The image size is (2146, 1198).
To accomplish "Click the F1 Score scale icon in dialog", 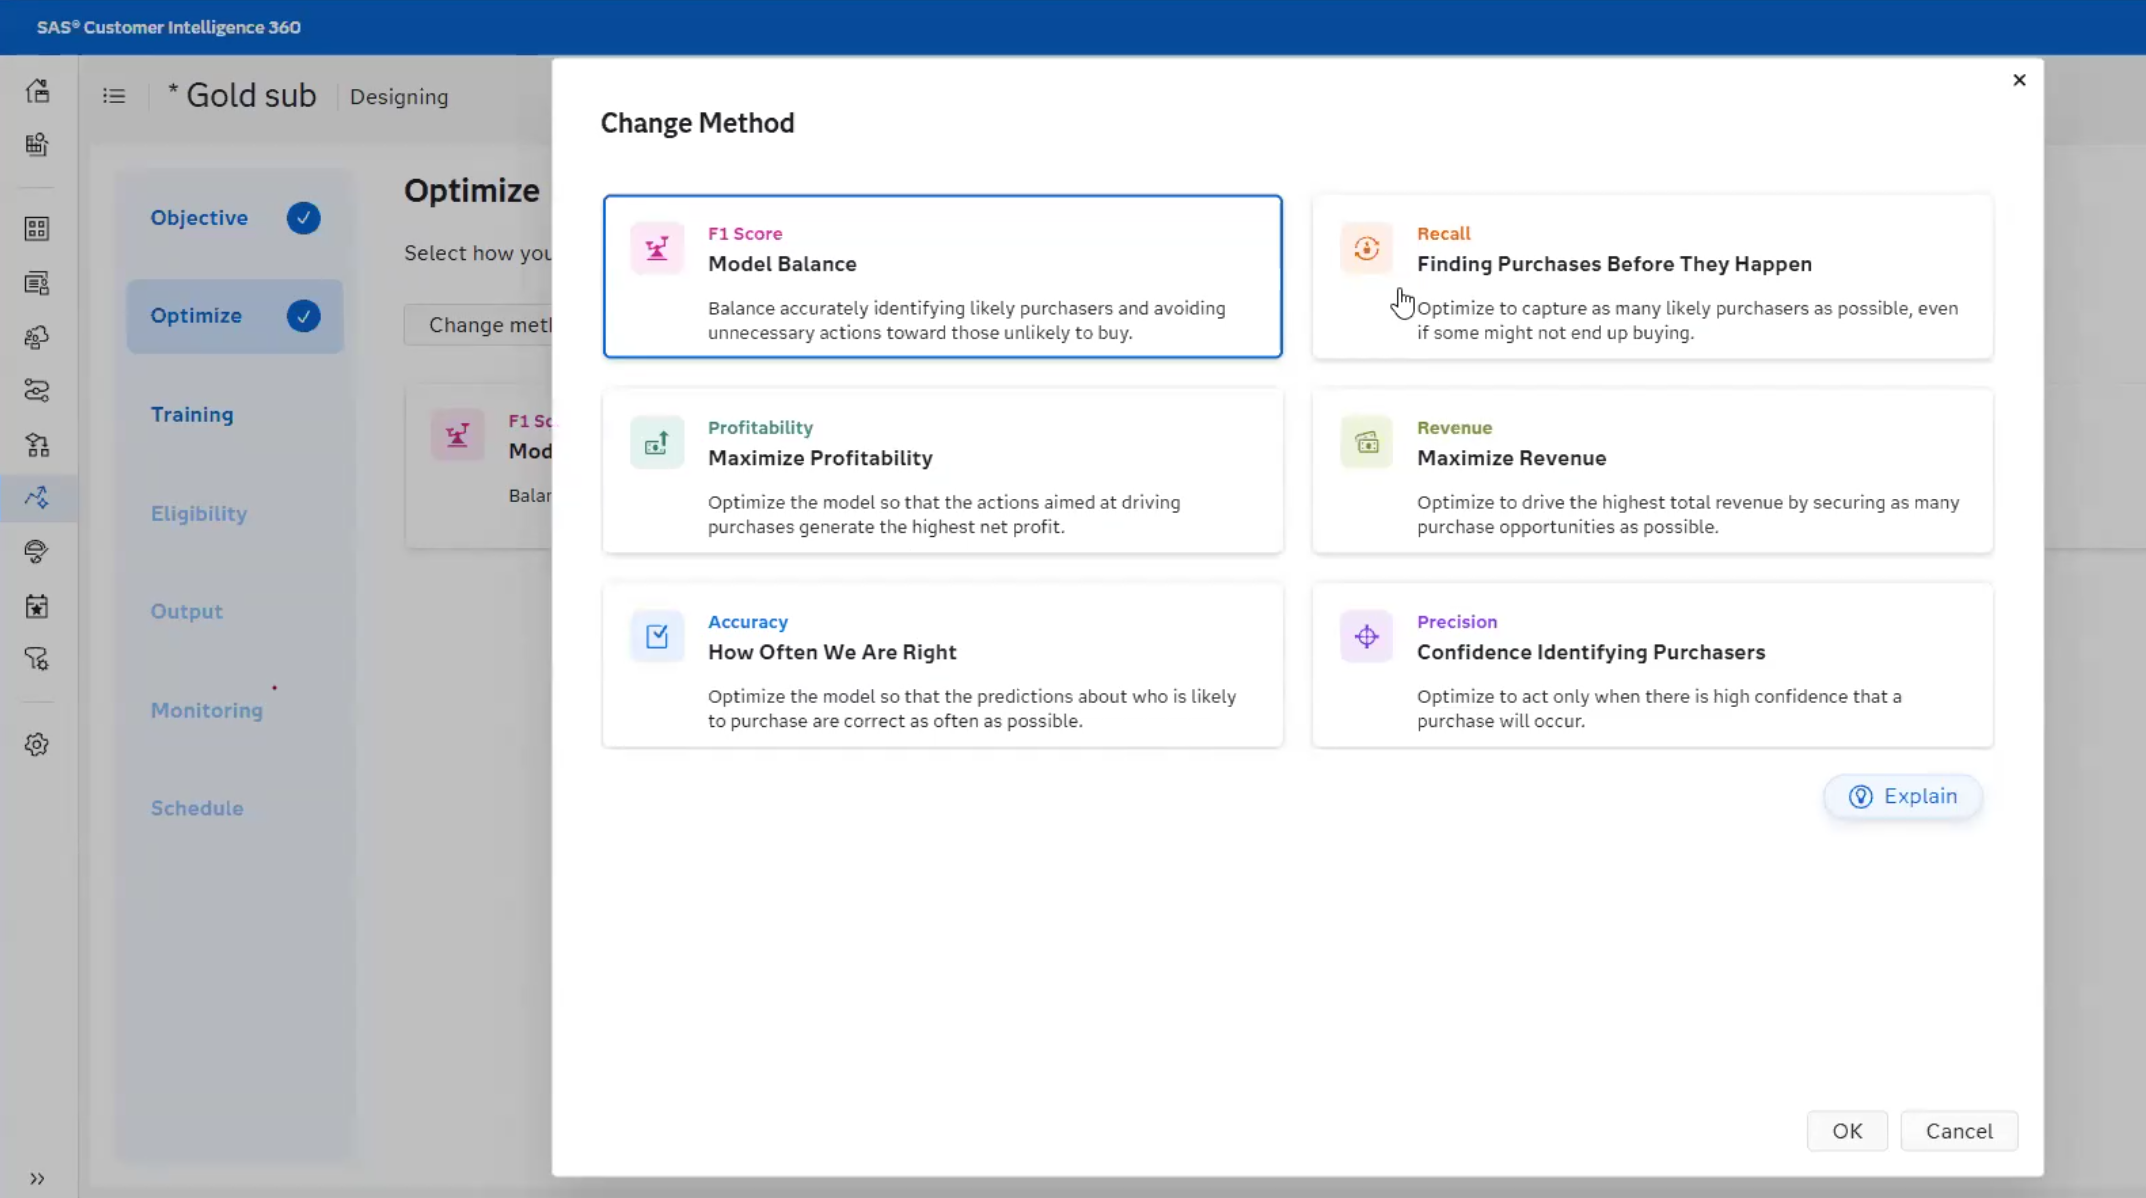I will click(657, 248).
